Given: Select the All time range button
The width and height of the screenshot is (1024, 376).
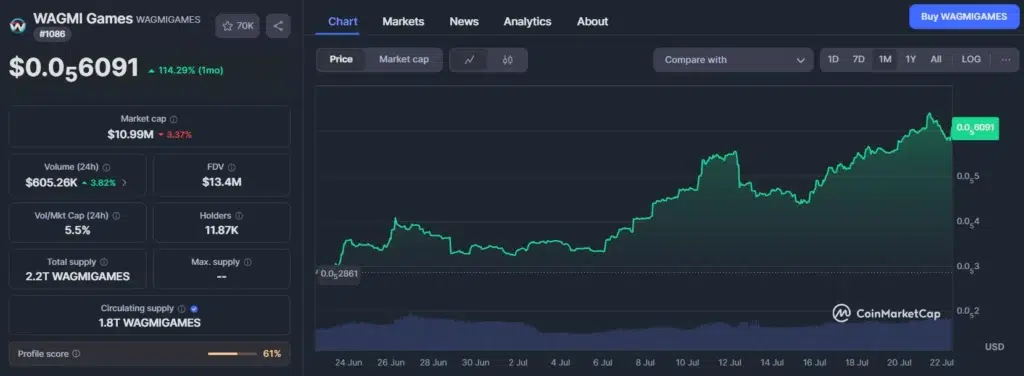Looking at the screenshot, I should click(x=936, y=59).
